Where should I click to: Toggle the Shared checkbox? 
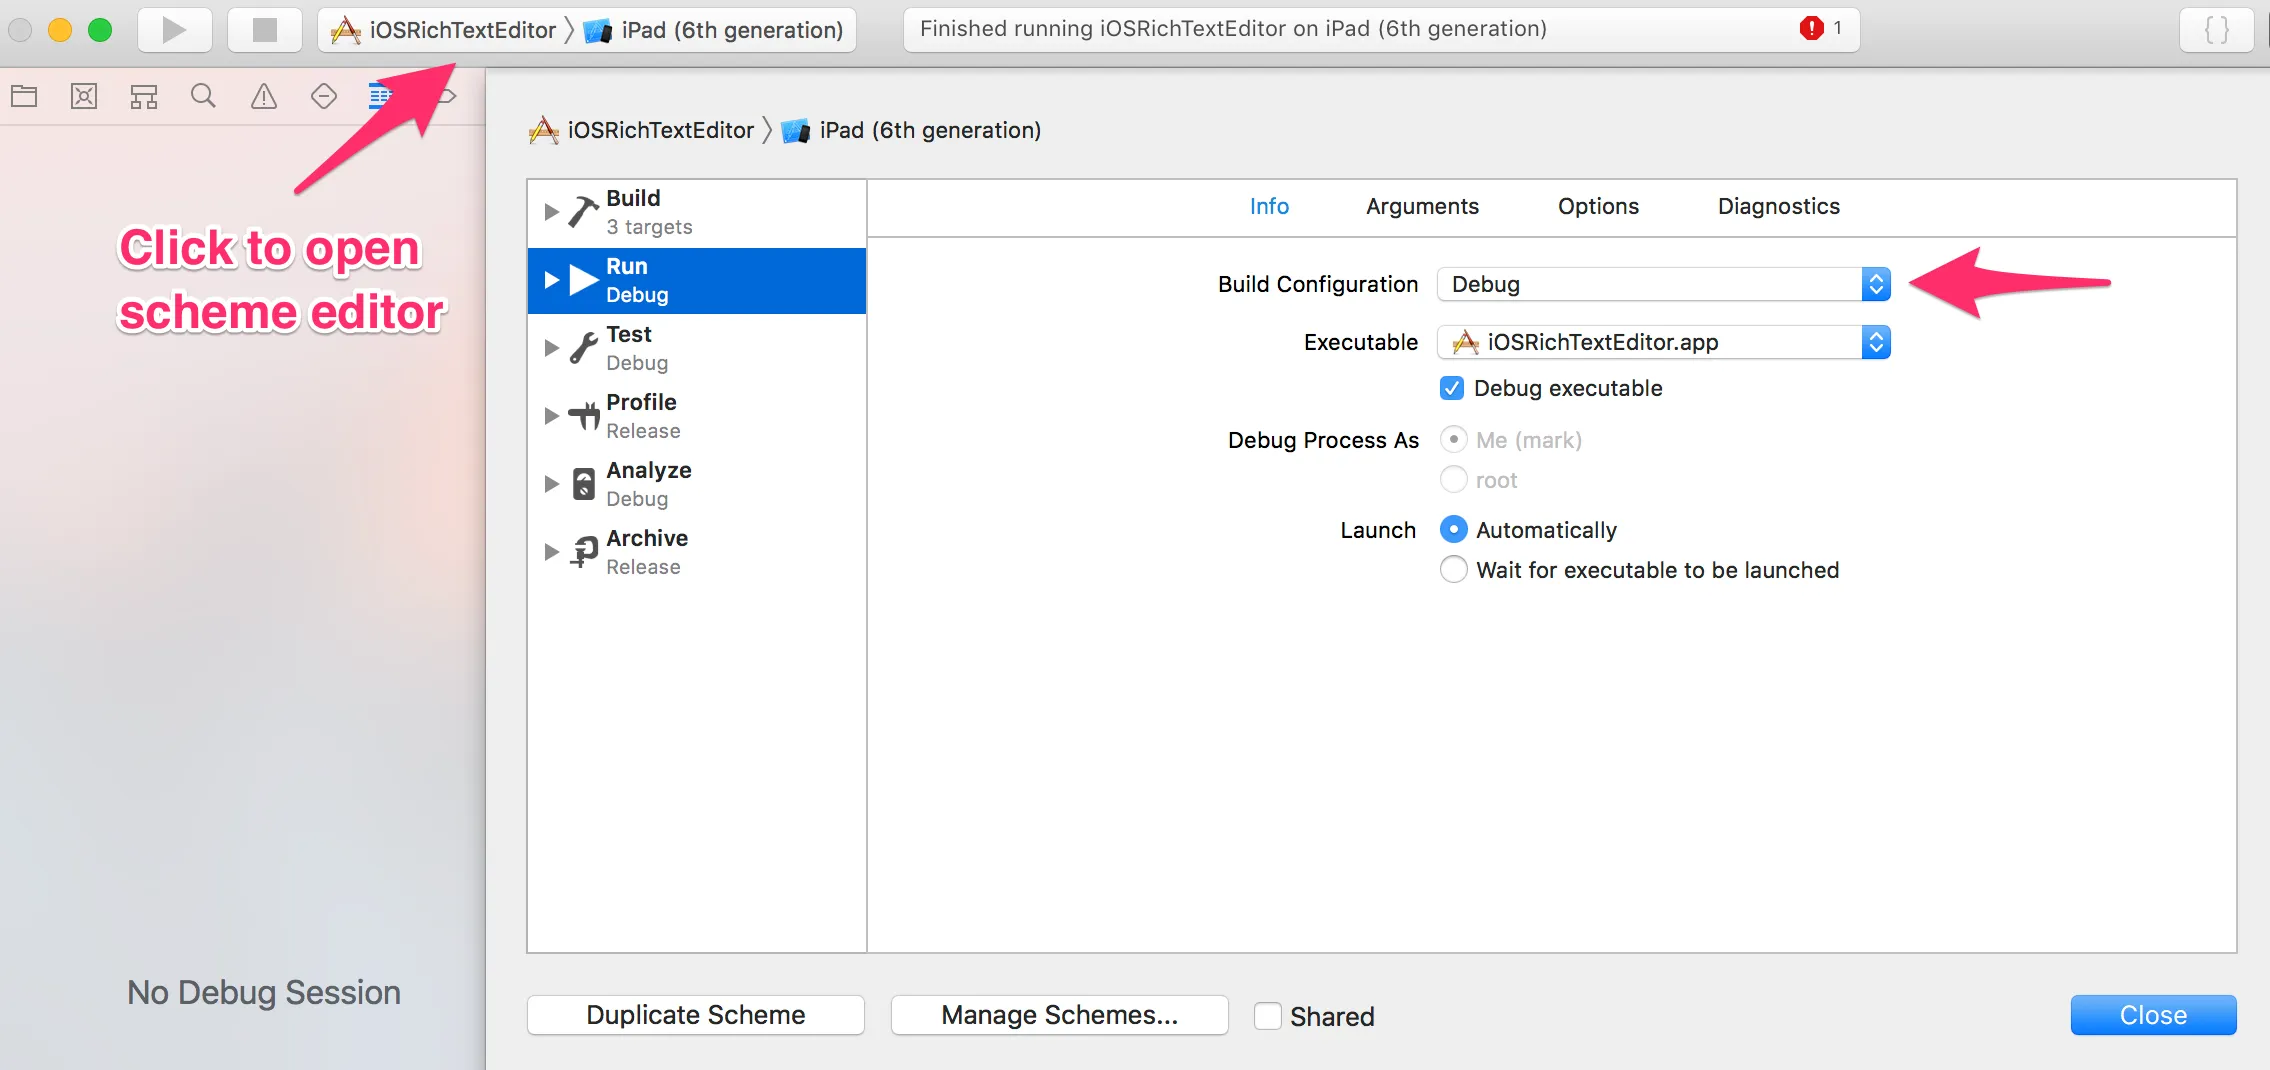(x=1268, y=1016)
